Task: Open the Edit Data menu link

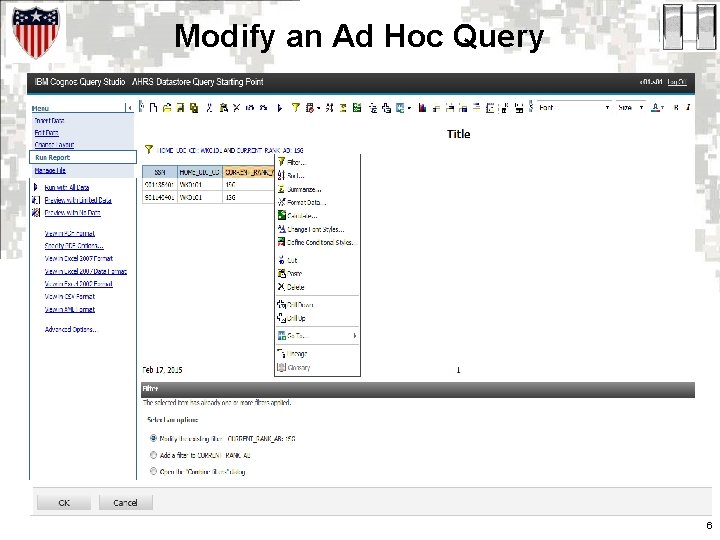Action: pyautogui.click(x=46, y=133)
